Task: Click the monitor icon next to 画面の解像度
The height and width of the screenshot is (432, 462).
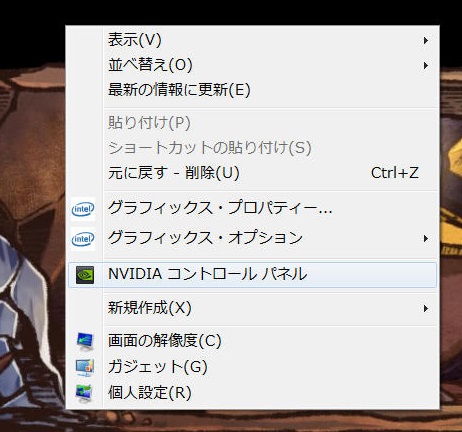Action: 85,341
